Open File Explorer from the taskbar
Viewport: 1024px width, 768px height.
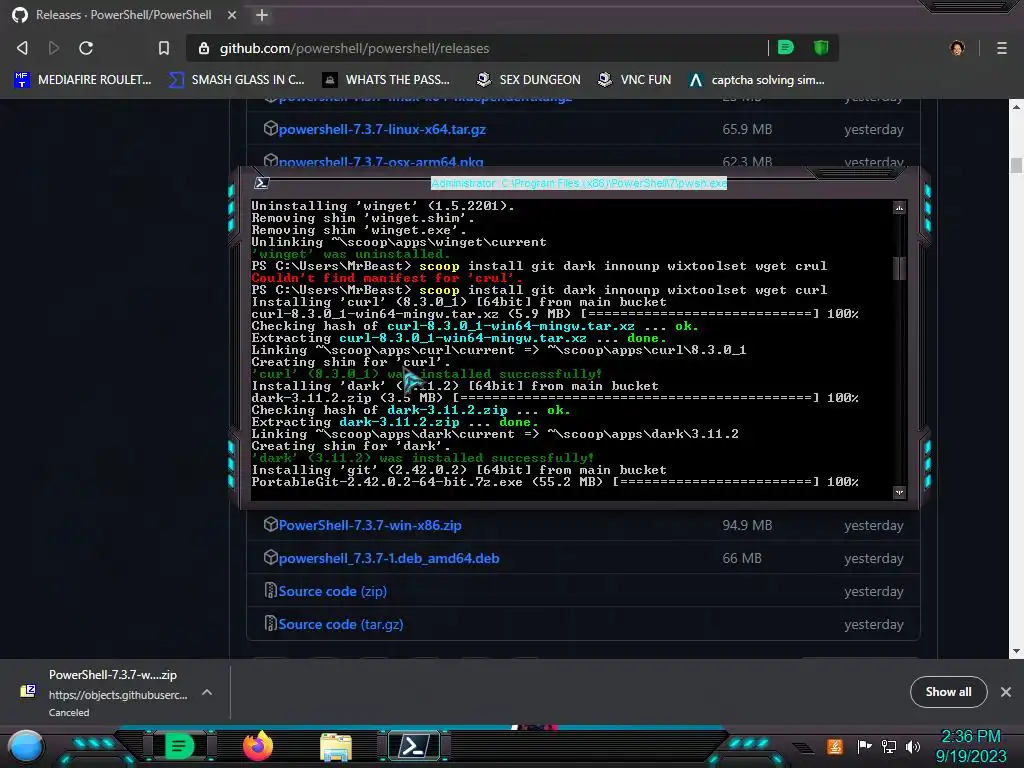pyautogui.click(x=336, y=746)
